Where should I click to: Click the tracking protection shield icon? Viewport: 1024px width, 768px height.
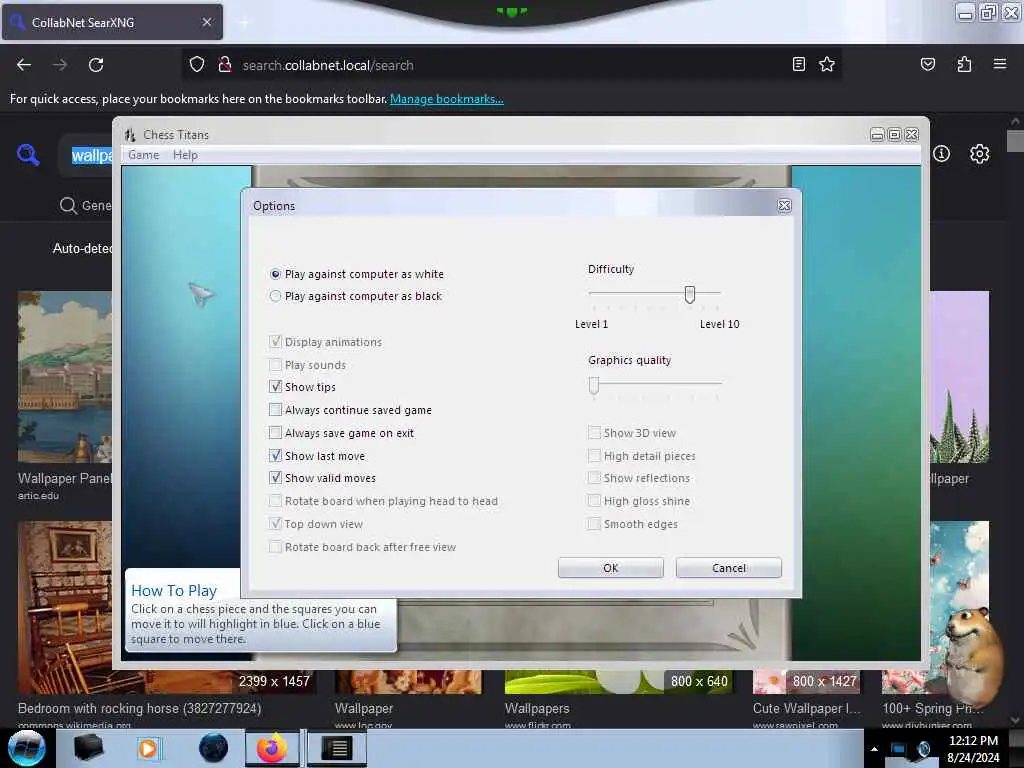tap(197, 65)
